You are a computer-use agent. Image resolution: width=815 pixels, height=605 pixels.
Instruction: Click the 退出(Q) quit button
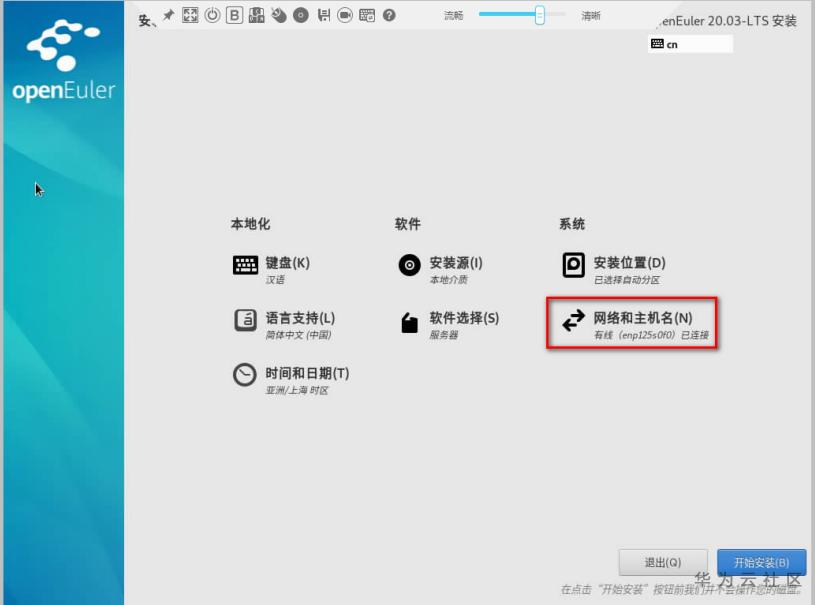pyautogui.click(x=663, y=562)
